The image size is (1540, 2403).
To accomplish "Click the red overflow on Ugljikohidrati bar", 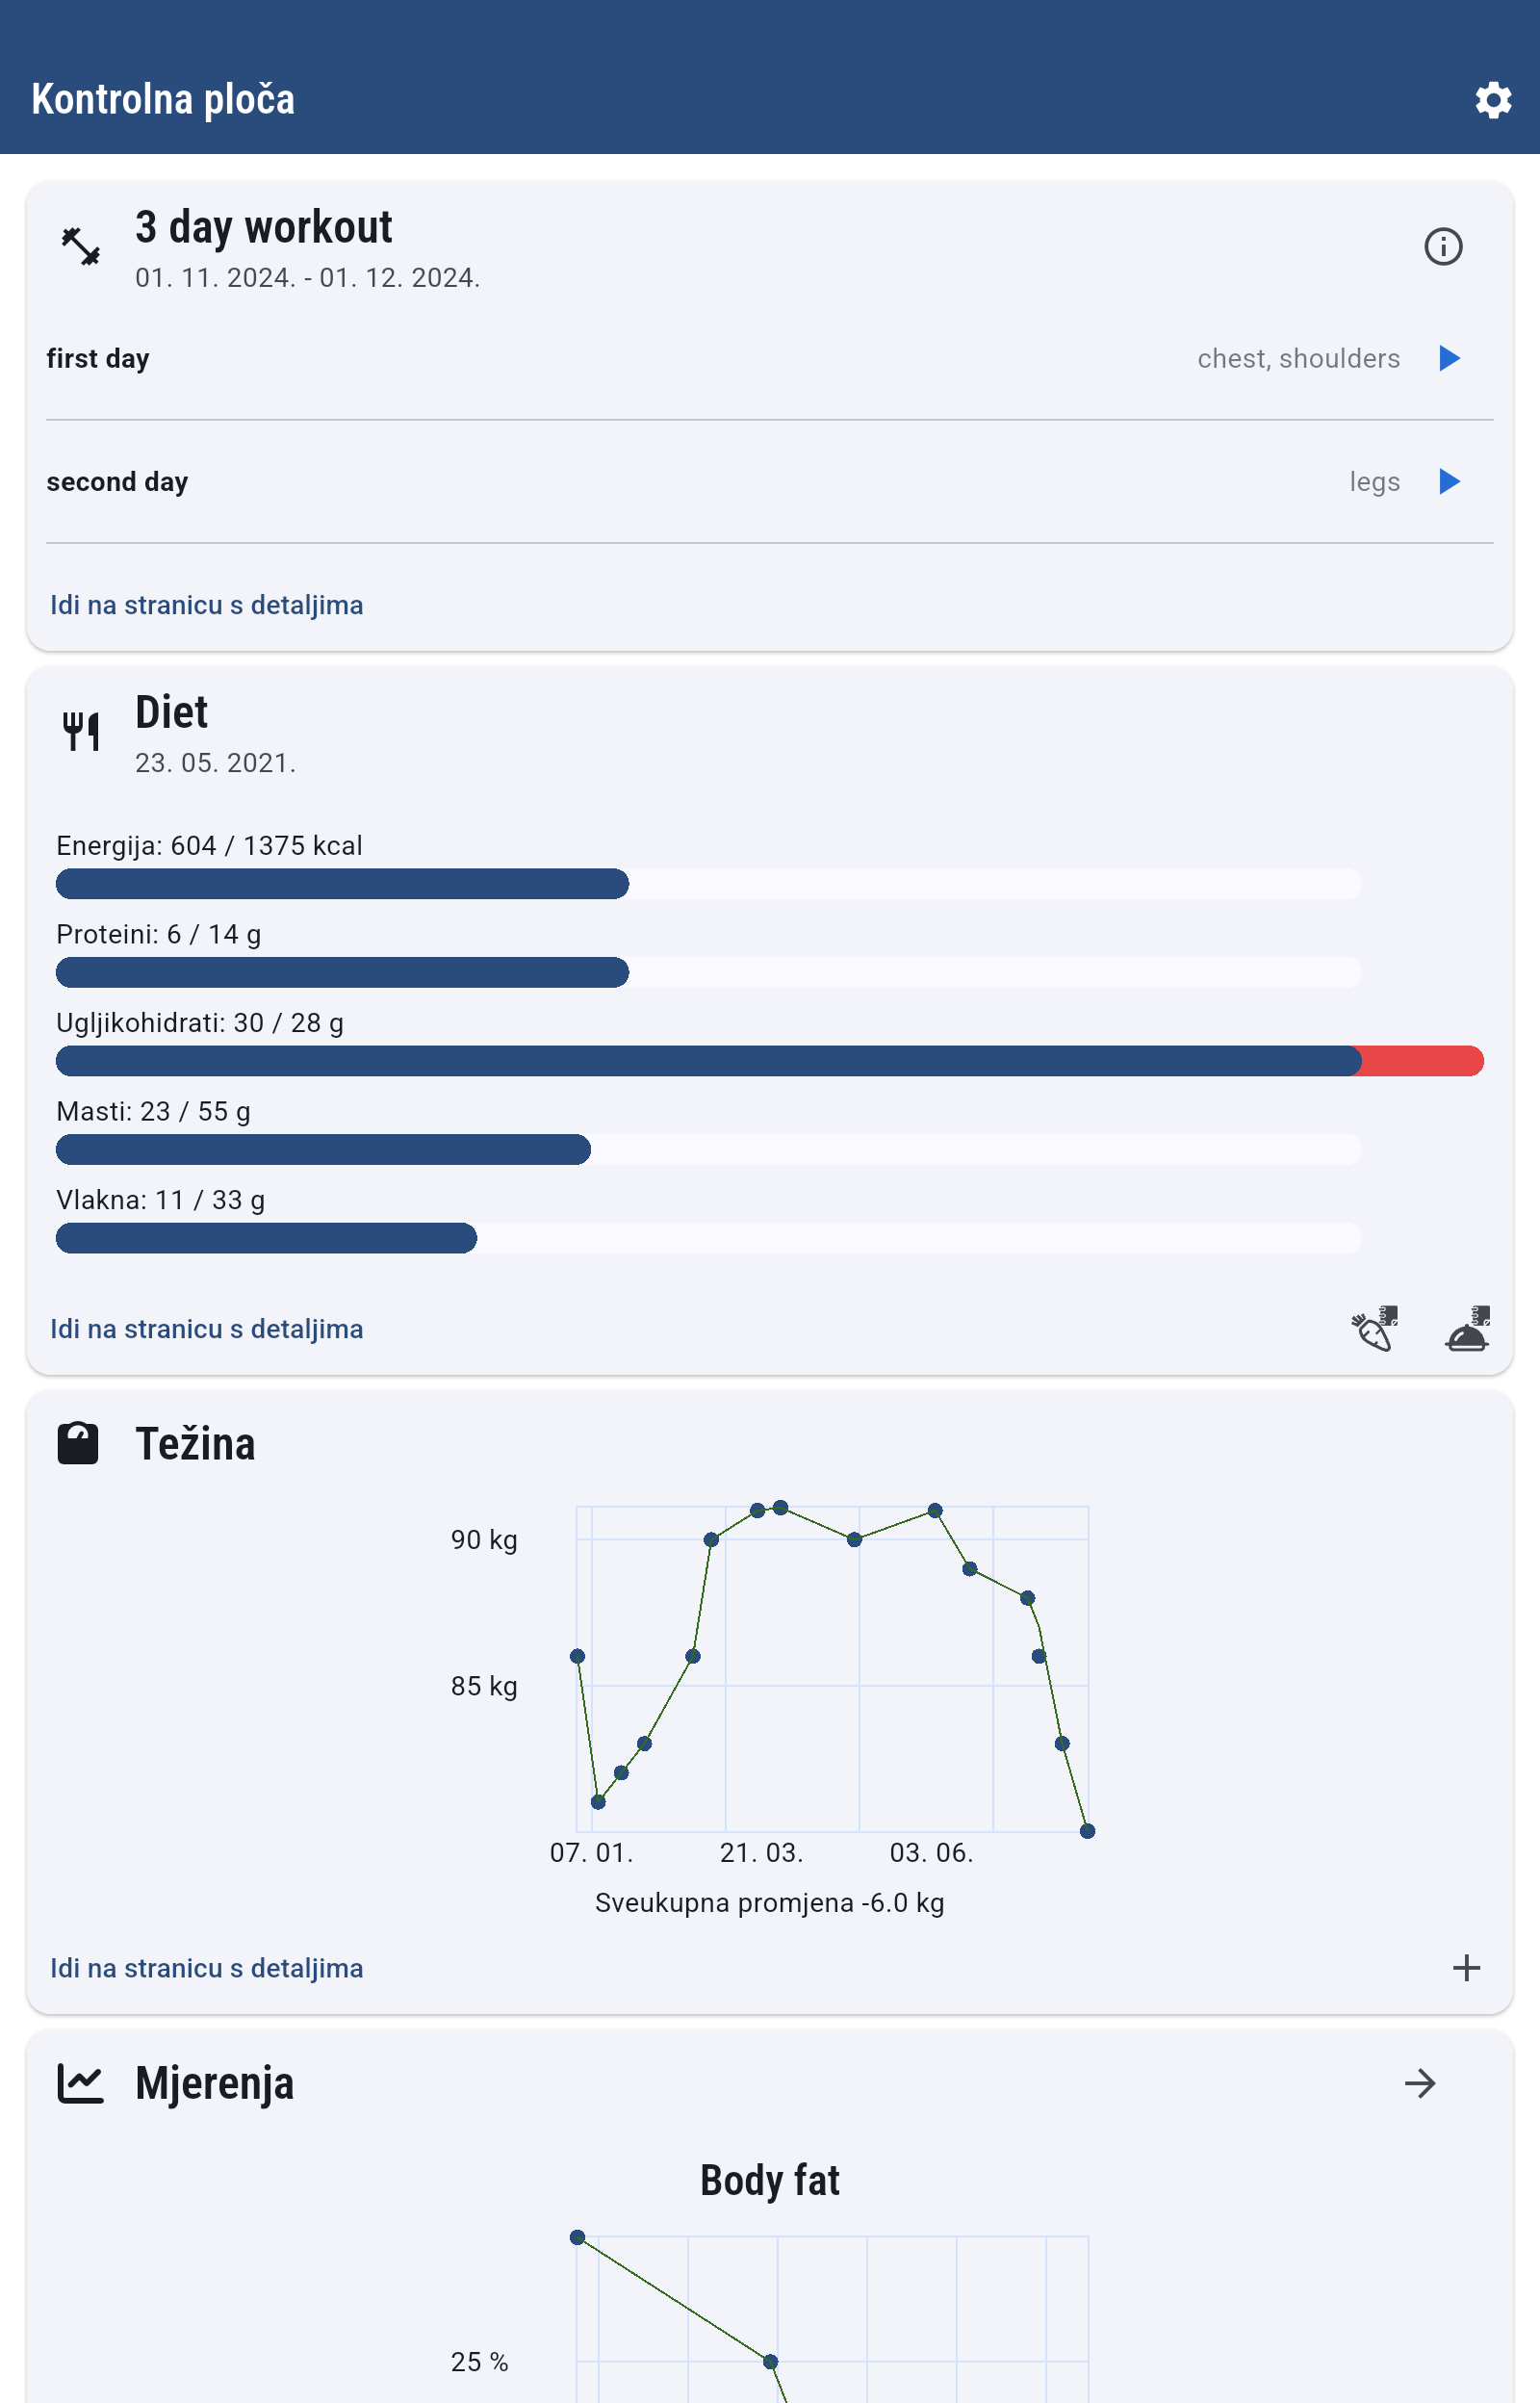I will click(1420, 1061).
